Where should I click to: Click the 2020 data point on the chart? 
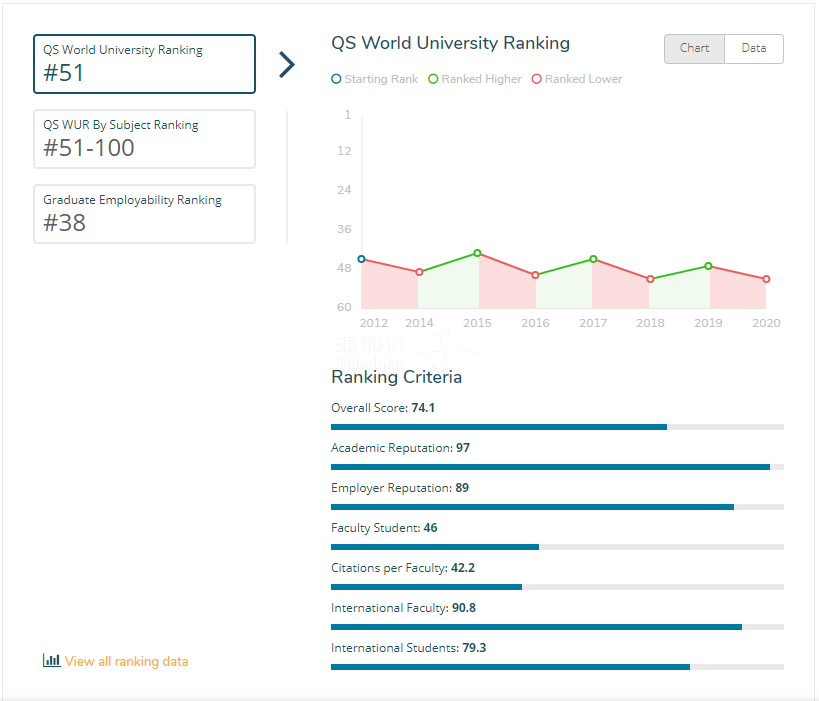(x=766, y=279)
